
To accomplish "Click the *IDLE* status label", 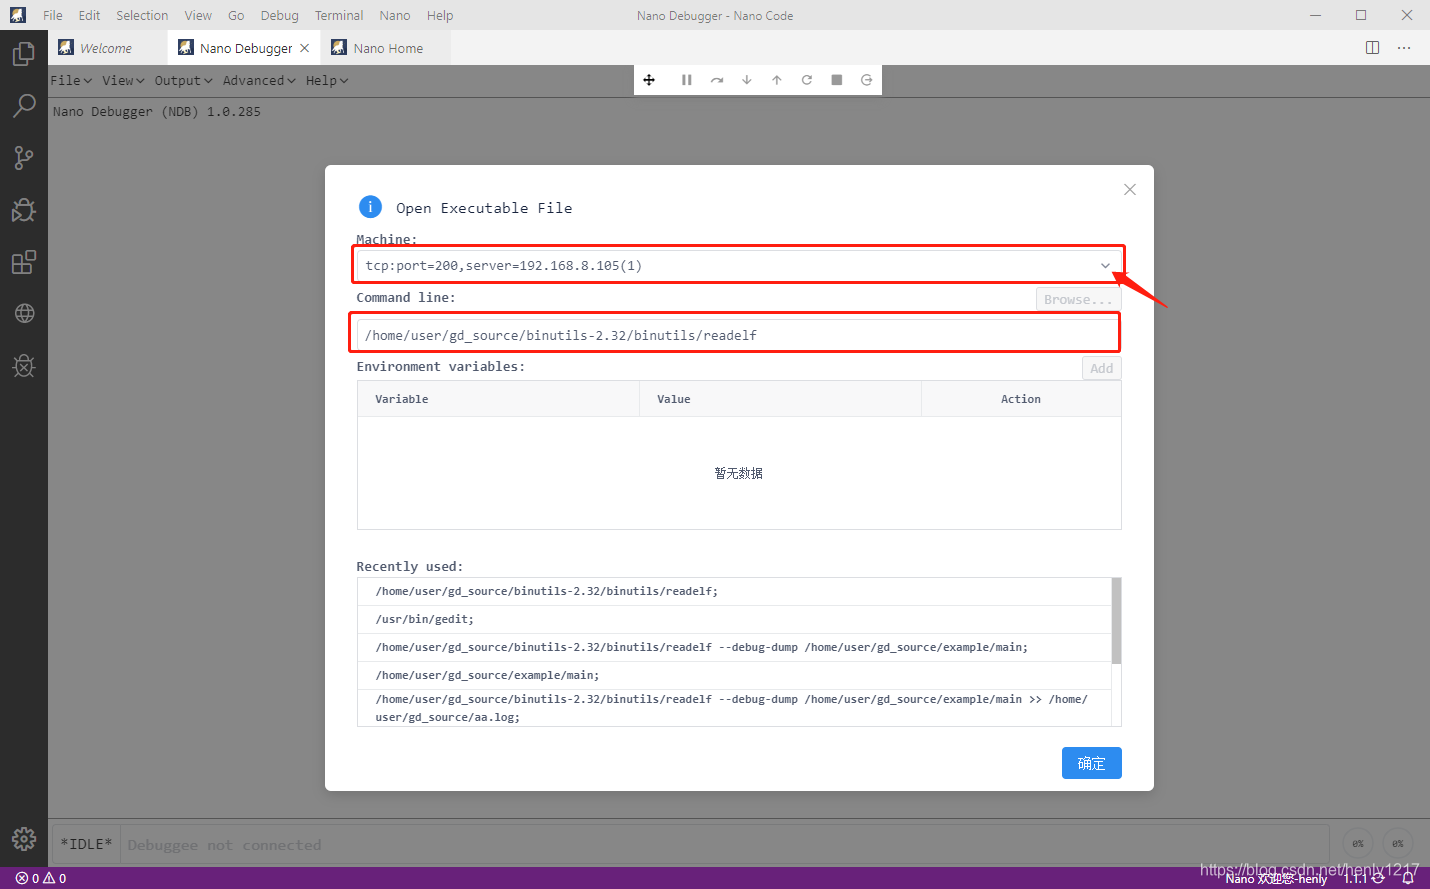I will coord(86,844).
